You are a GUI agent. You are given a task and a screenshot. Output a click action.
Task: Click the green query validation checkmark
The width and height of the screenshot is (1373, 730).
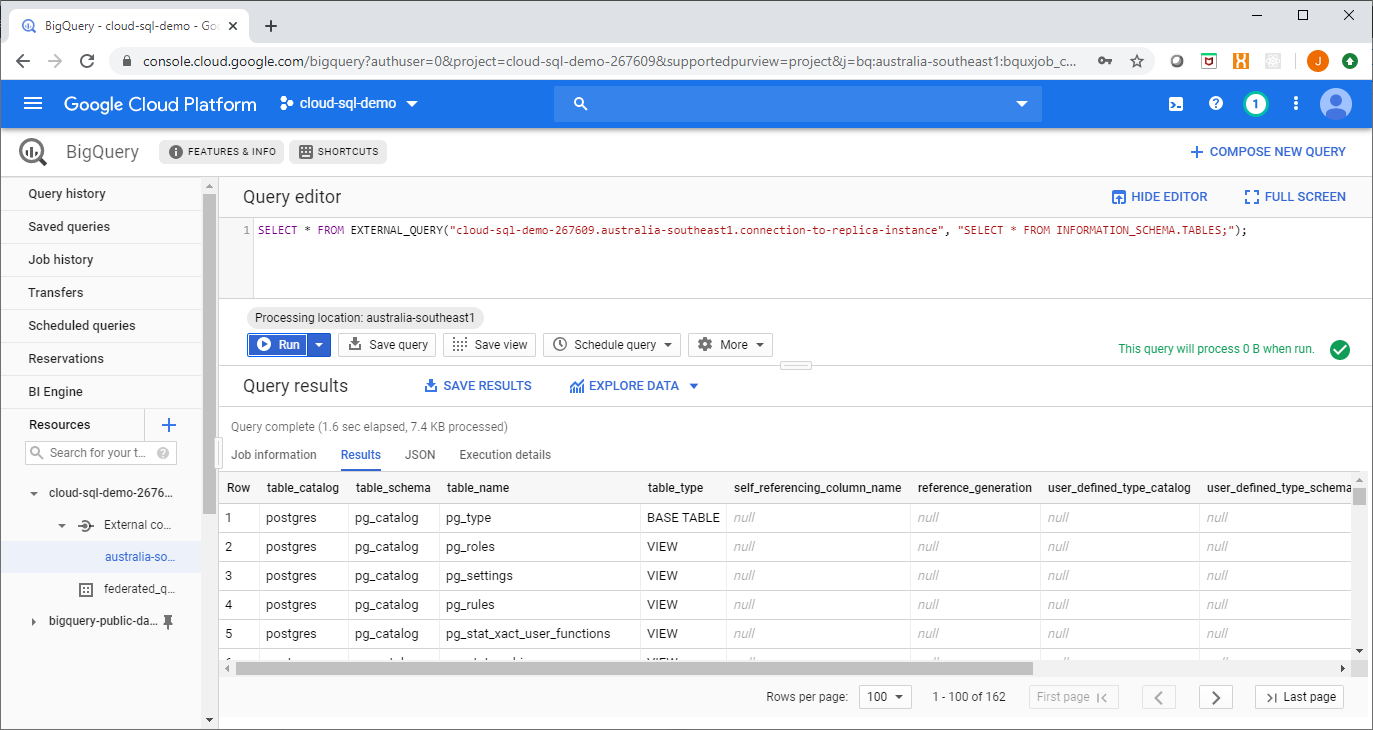tap(1340, 349)
